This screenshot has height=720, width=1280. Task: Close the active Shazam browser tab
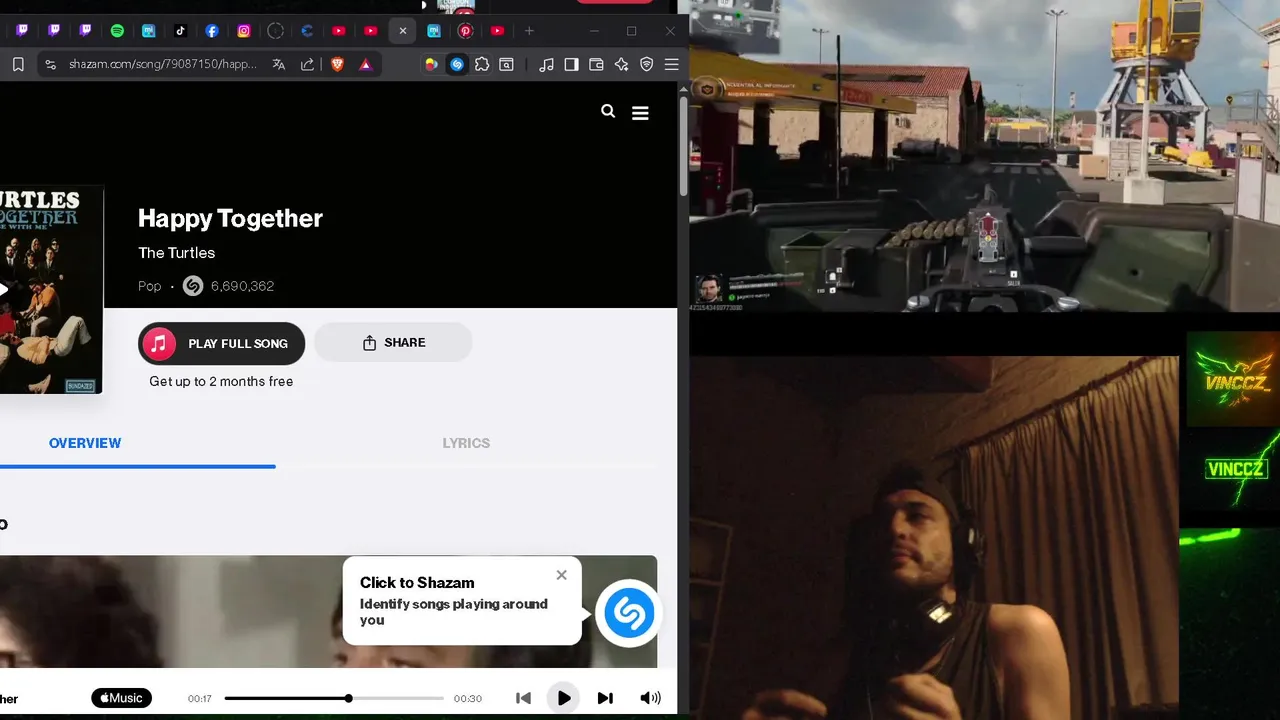click(x=403, y=31)
